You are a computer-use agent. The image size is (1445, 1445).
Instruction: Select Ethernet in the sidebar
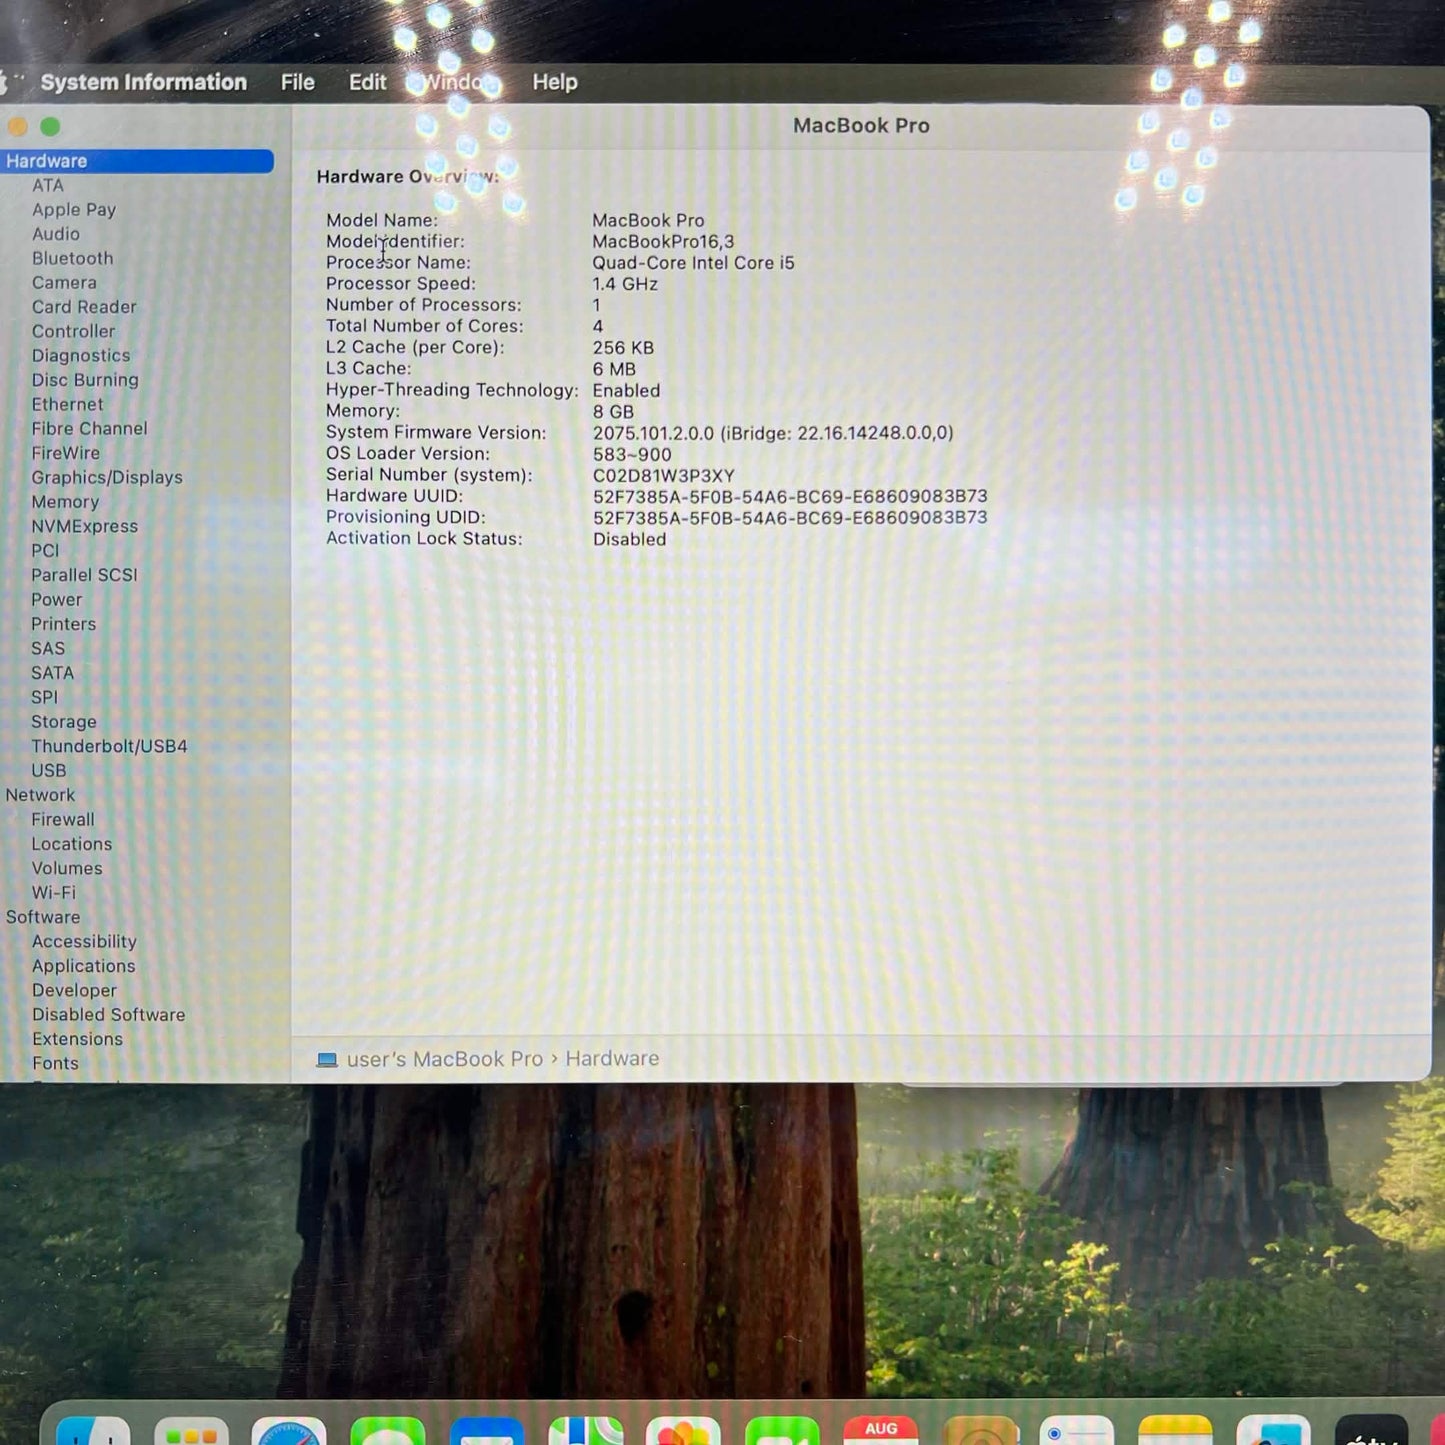[67, 404]
